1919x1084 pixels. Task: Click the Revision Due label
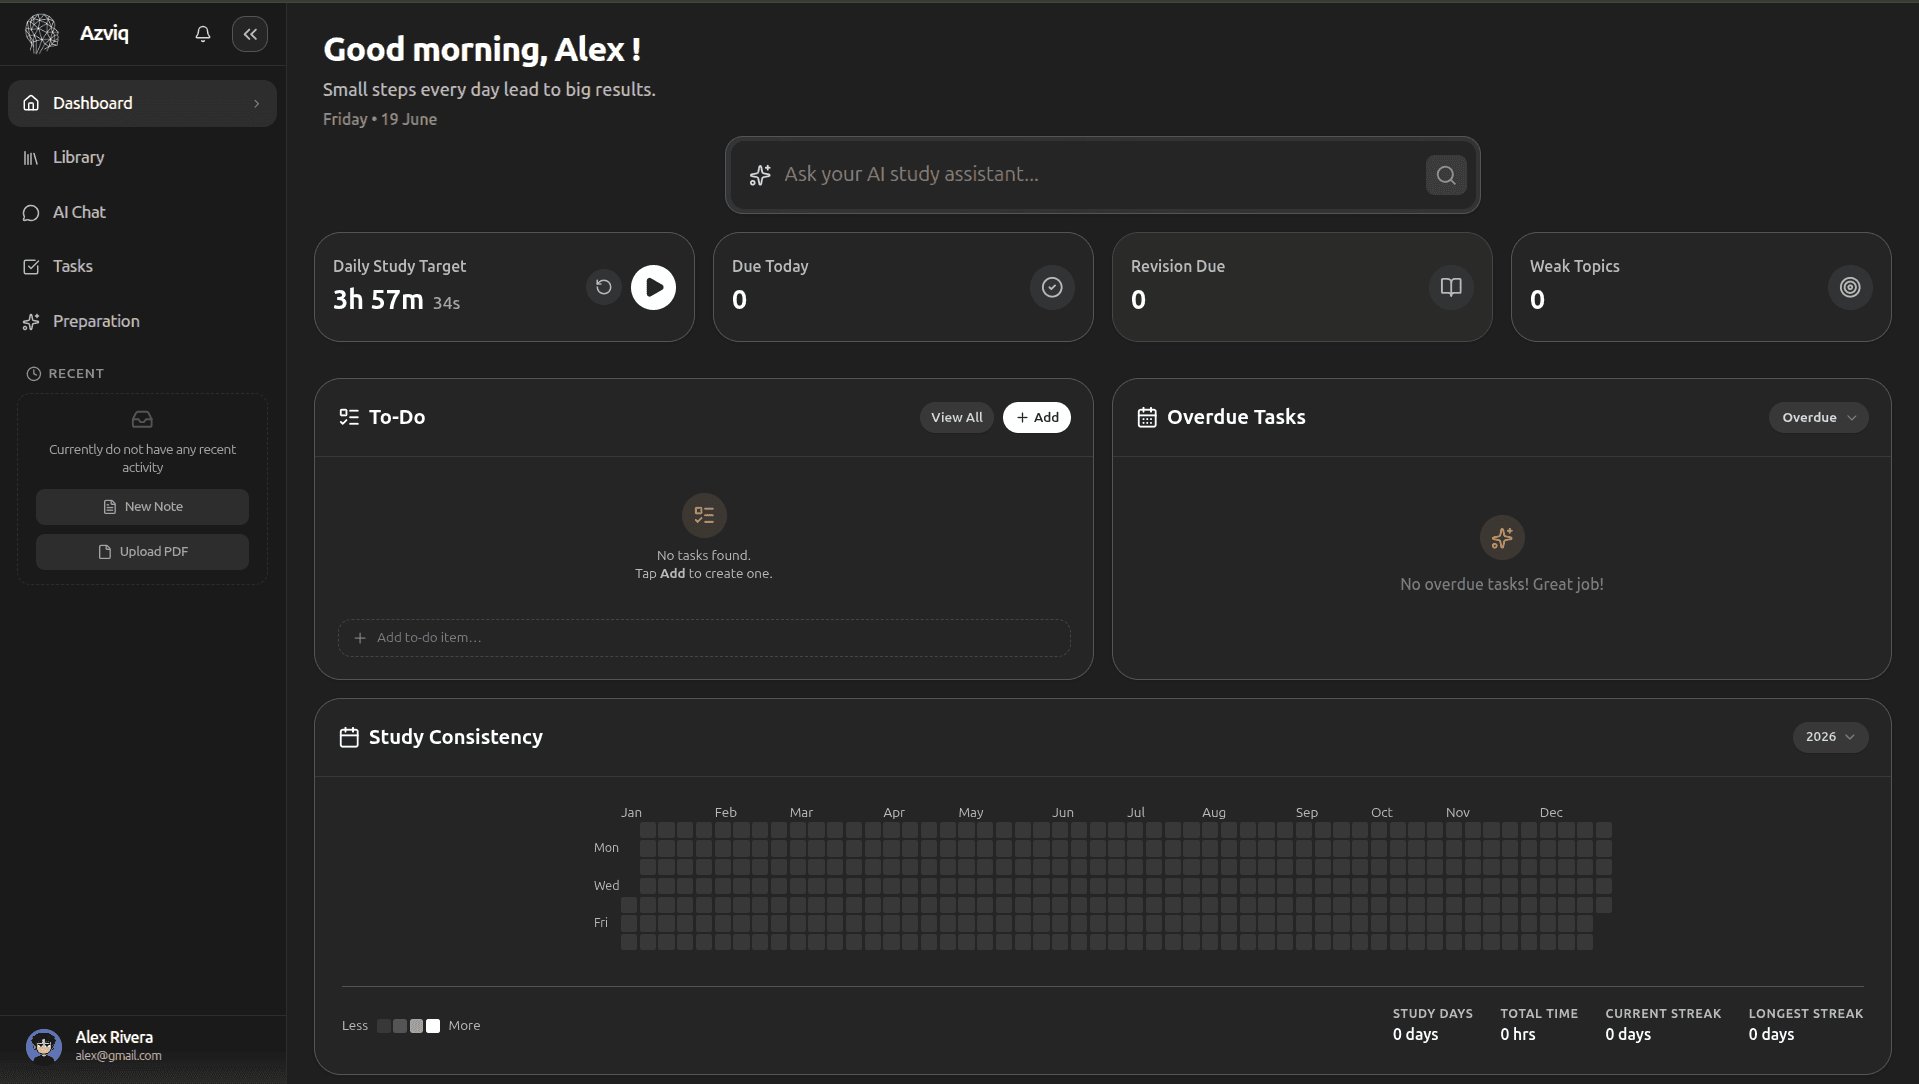[1177, 266]
